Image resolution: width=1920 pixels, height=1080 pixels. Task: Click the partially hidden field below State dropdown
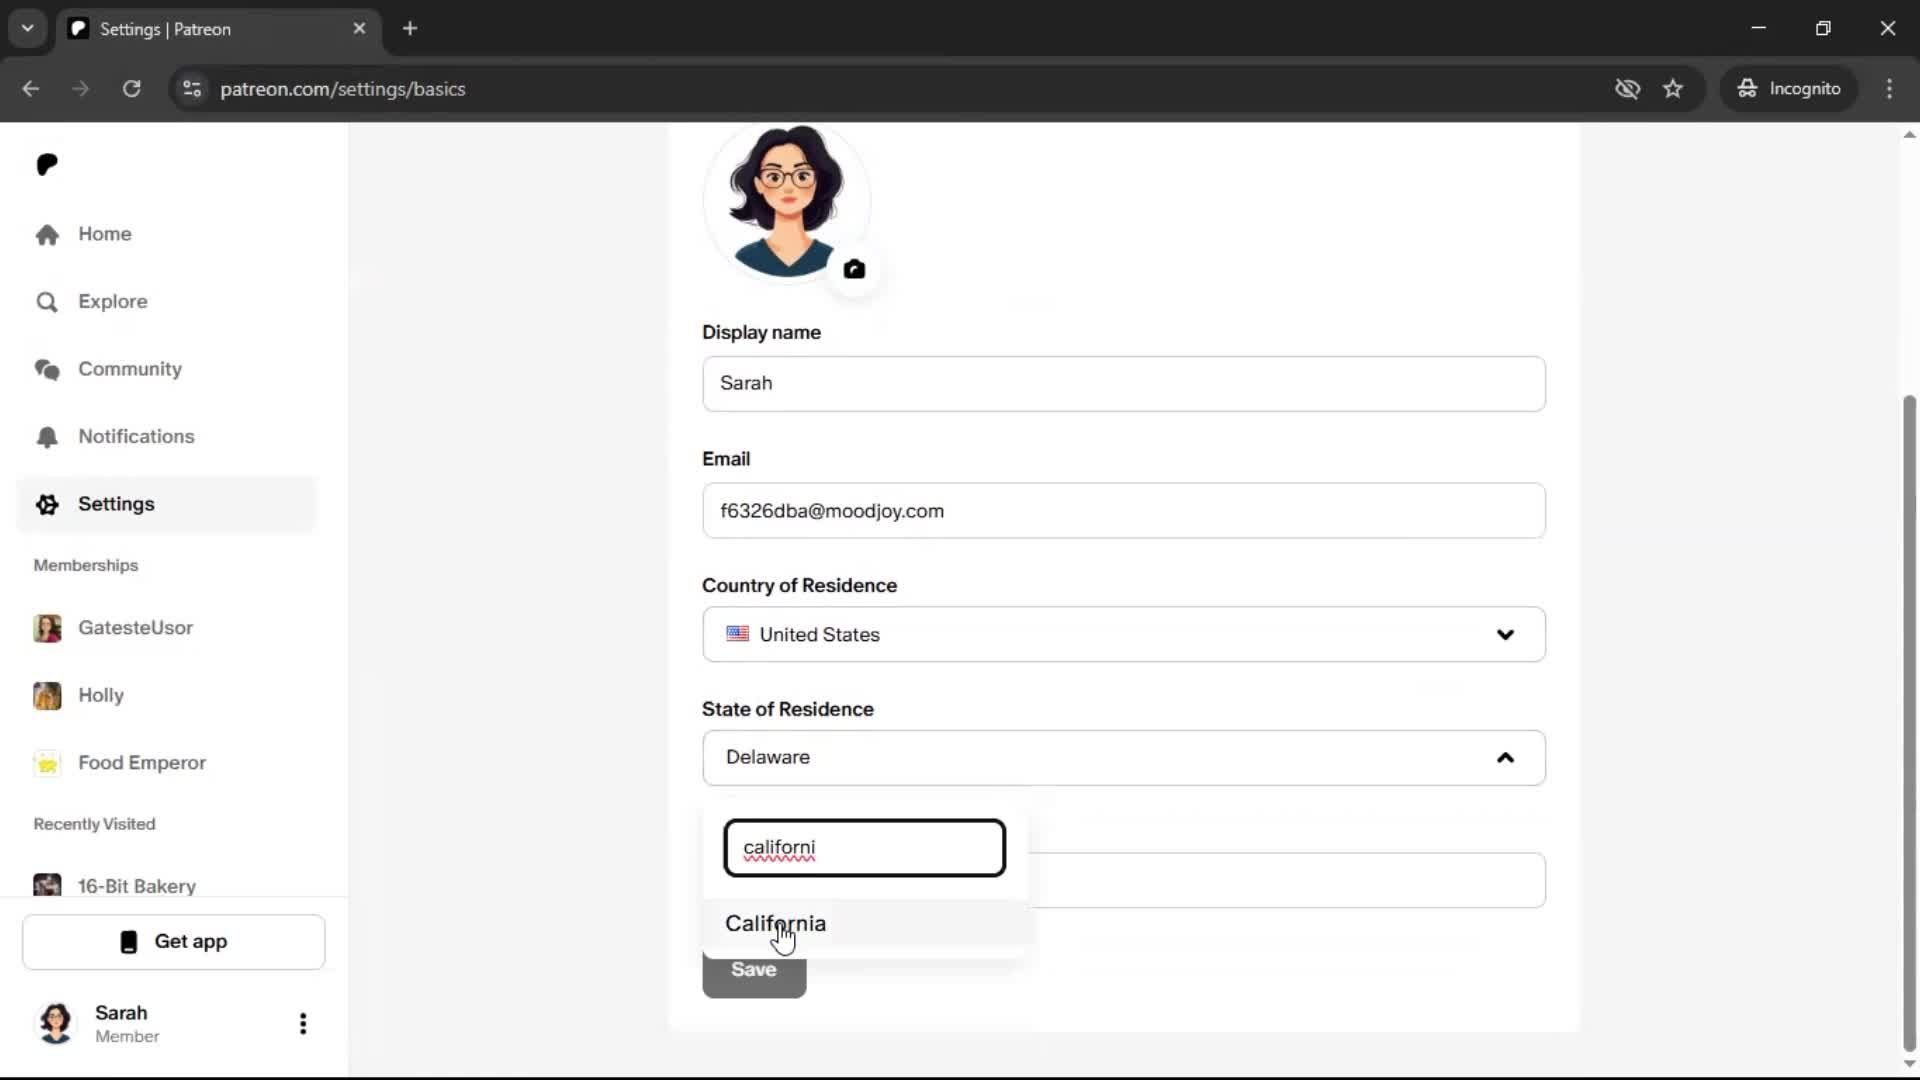tap(1286, 881)
